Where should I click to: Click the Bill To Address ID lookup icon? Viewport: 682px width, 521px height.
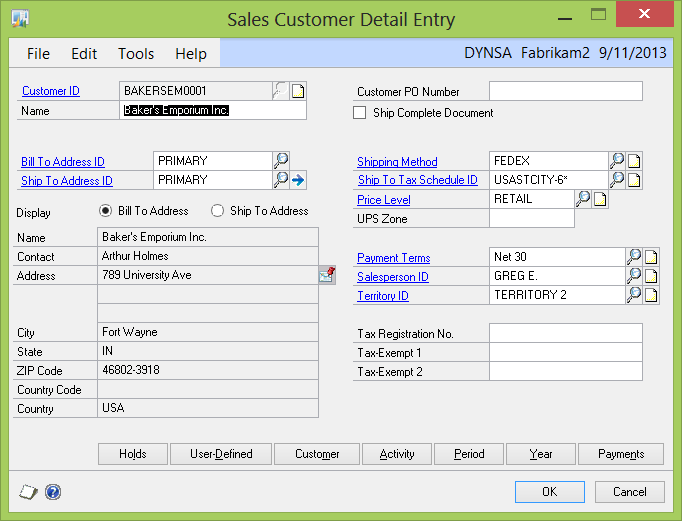(x=281, y=161)
